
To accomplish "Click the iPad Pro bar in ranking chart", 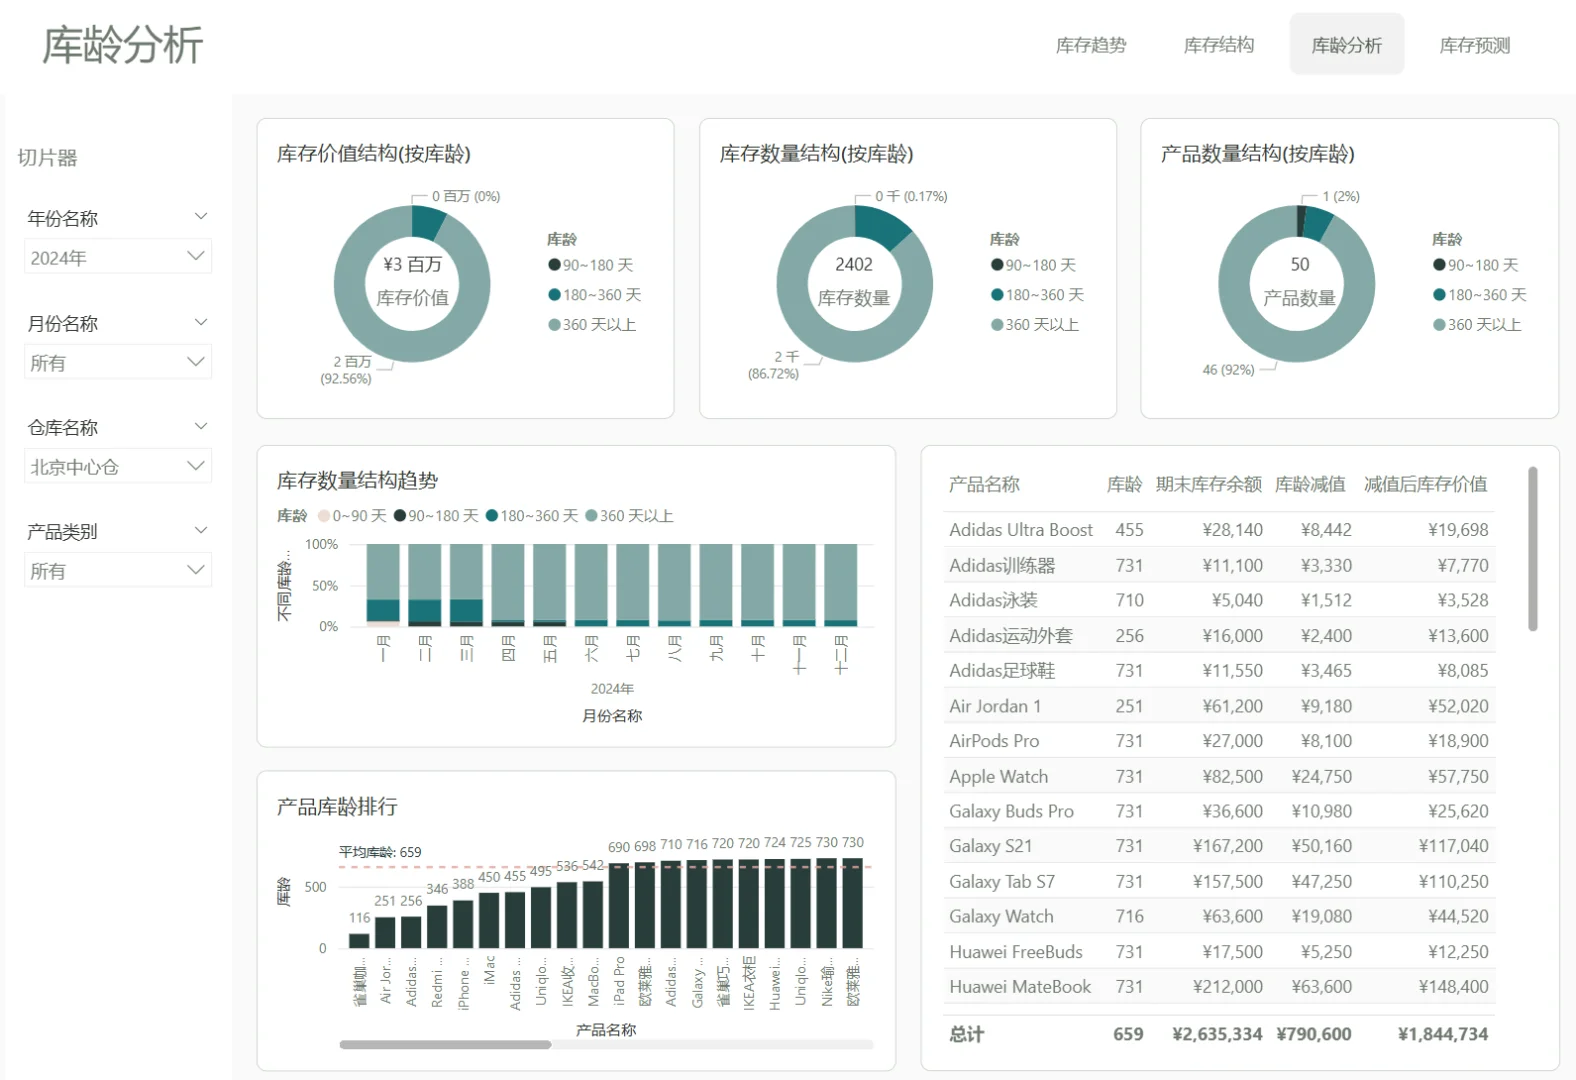I will tap(619, 906).
